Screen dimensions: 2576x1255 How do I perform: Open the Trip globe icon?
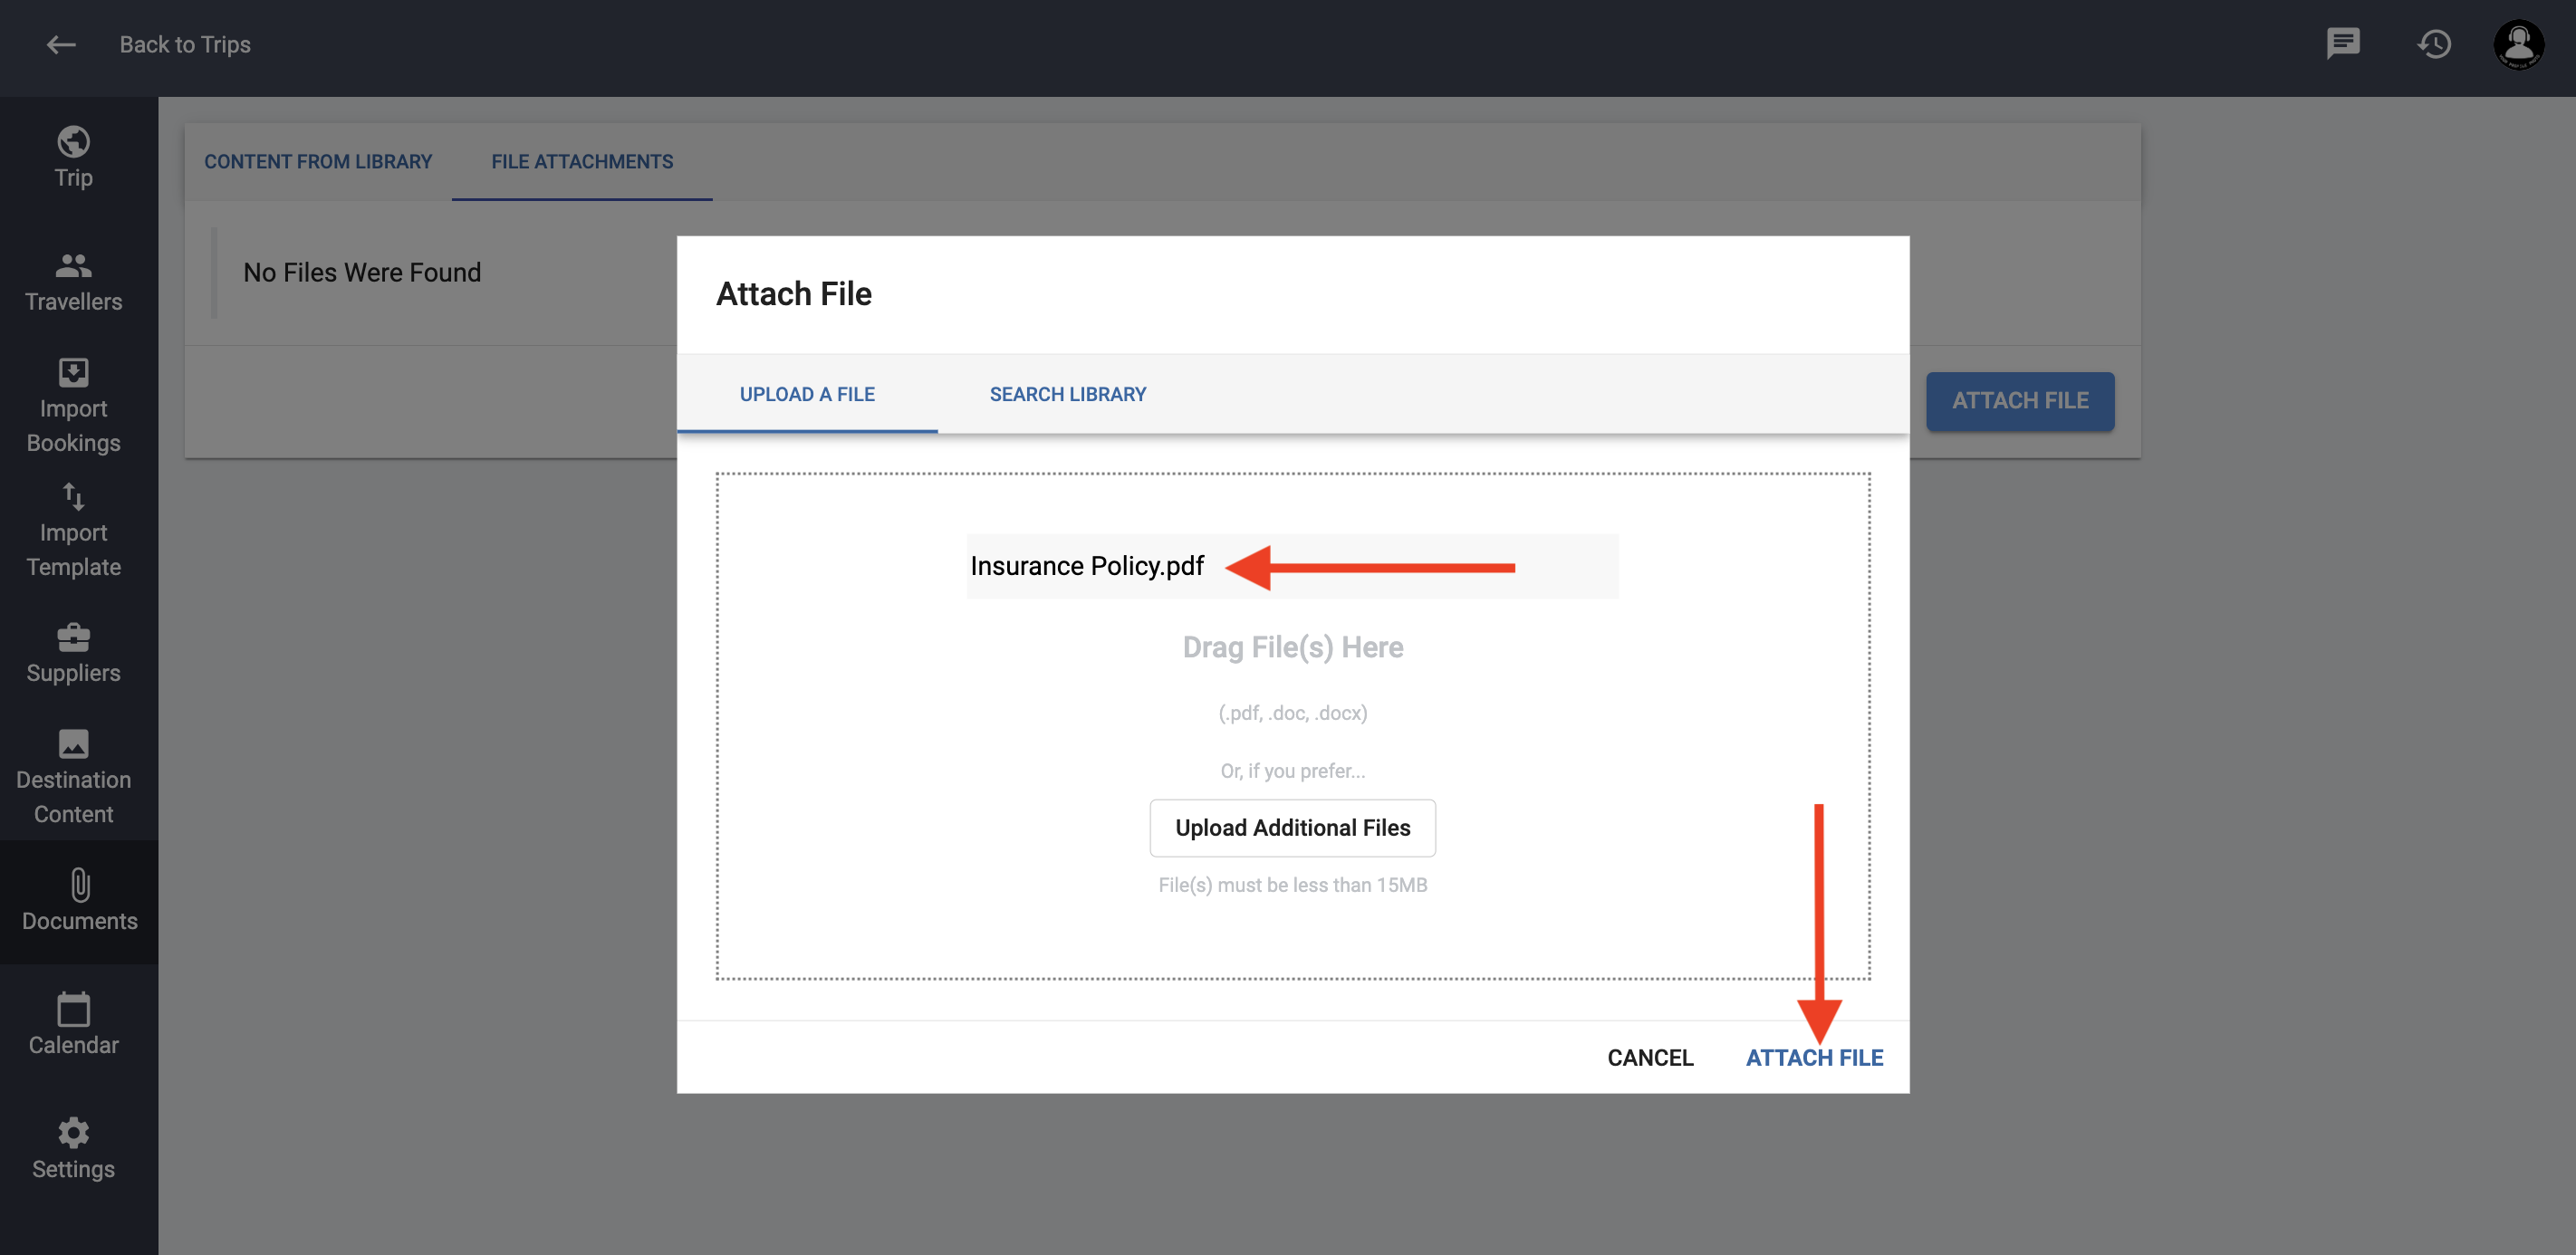[x=73, y=142]
